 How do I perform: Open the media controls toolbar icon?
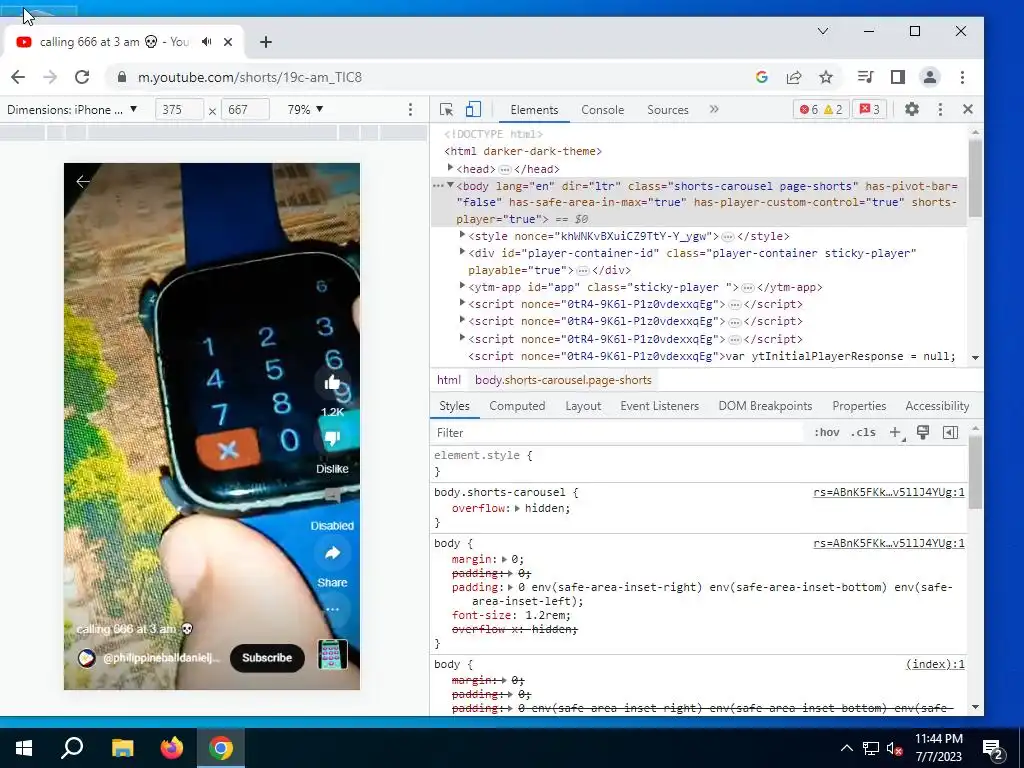point(865,77)
